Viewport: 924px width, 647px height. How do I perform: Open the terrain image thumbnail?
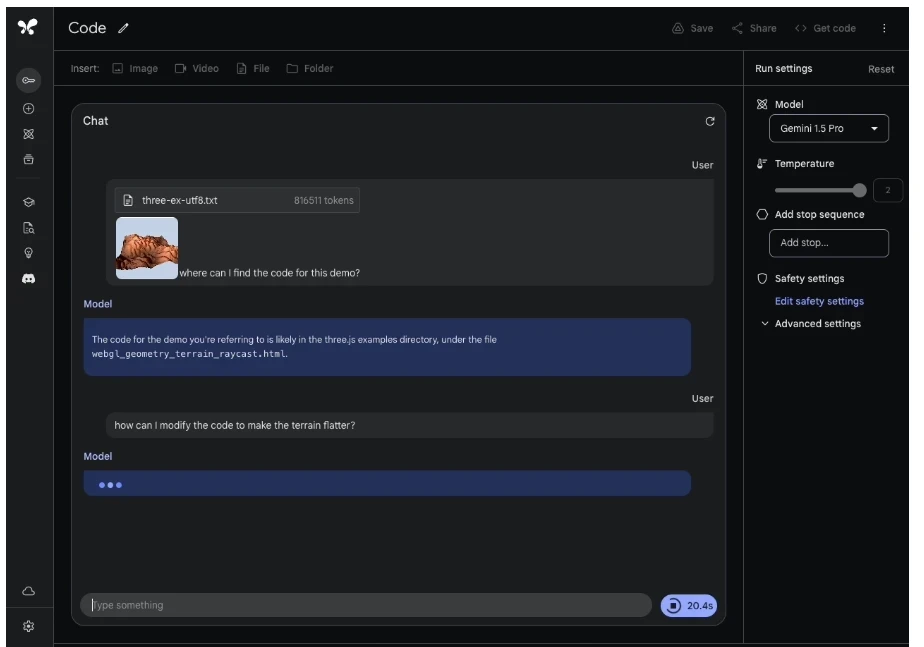(x=147, y=248)
